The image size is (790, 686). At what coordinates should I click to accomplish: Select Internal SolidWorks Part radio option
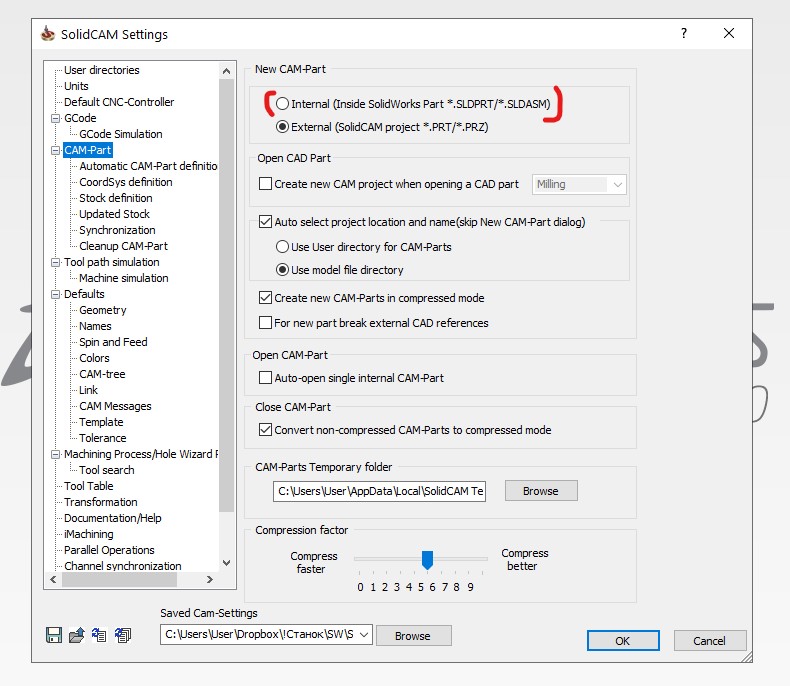tap(282, 104)
